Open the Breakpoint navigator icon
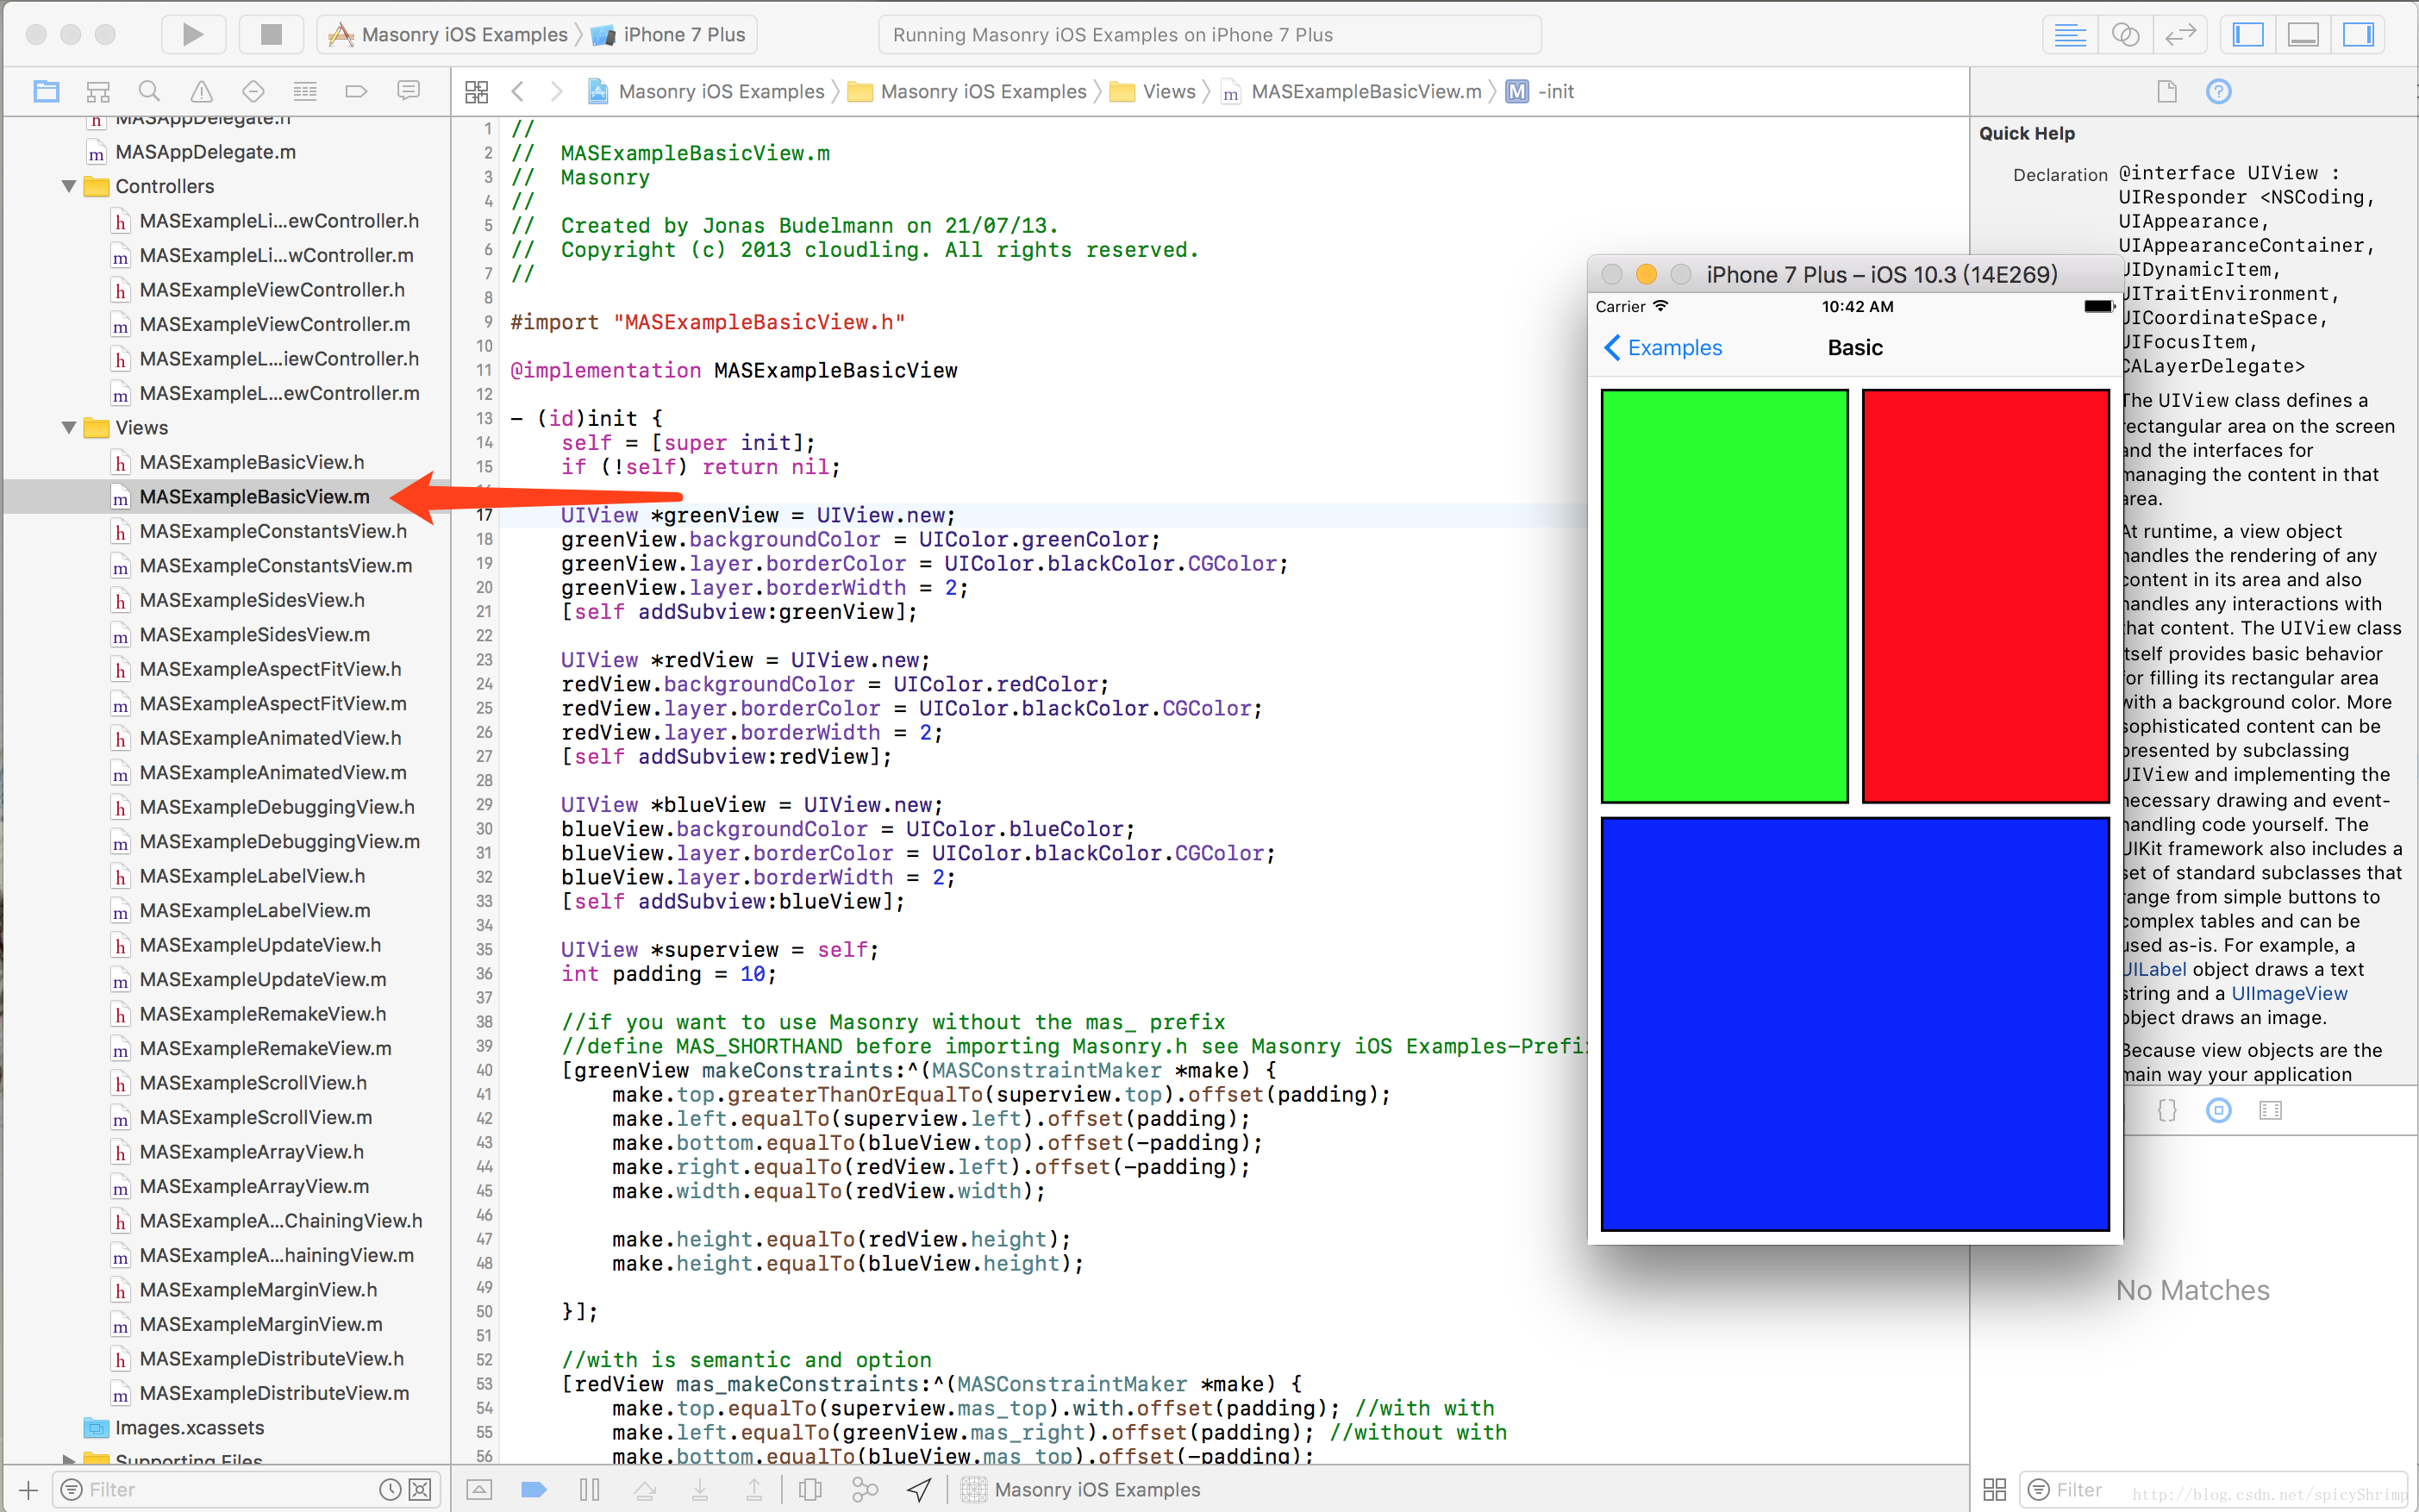This screenshot has height=1512, width=2419. (356, 92)
